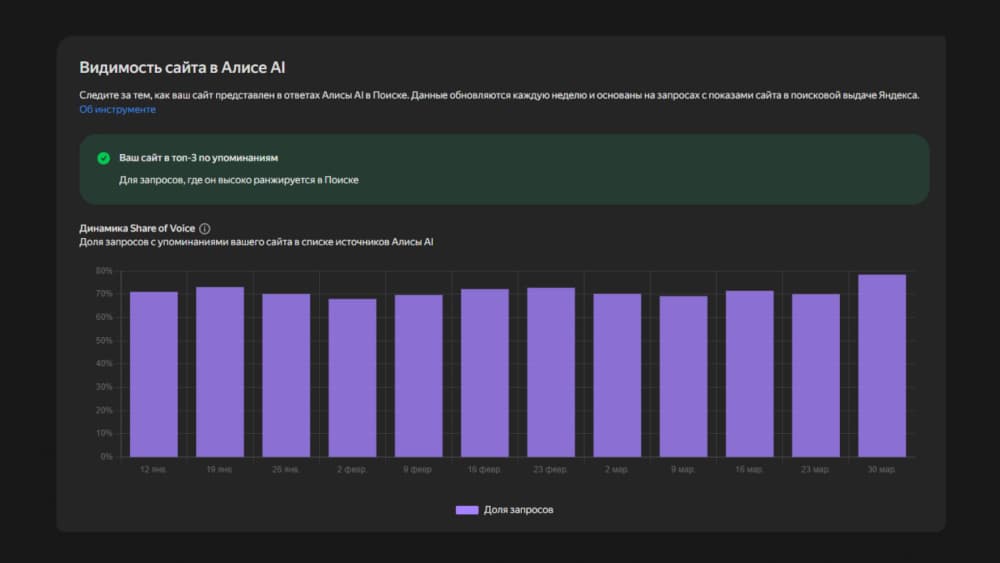
Task: Click the "12 янв" x-axis date label
Action: pos(153,469)
